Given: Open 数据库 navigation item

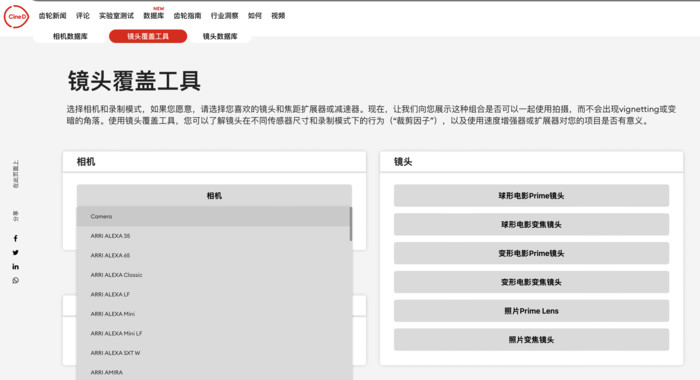Looking at the screenshot, I should coord(154,16).
